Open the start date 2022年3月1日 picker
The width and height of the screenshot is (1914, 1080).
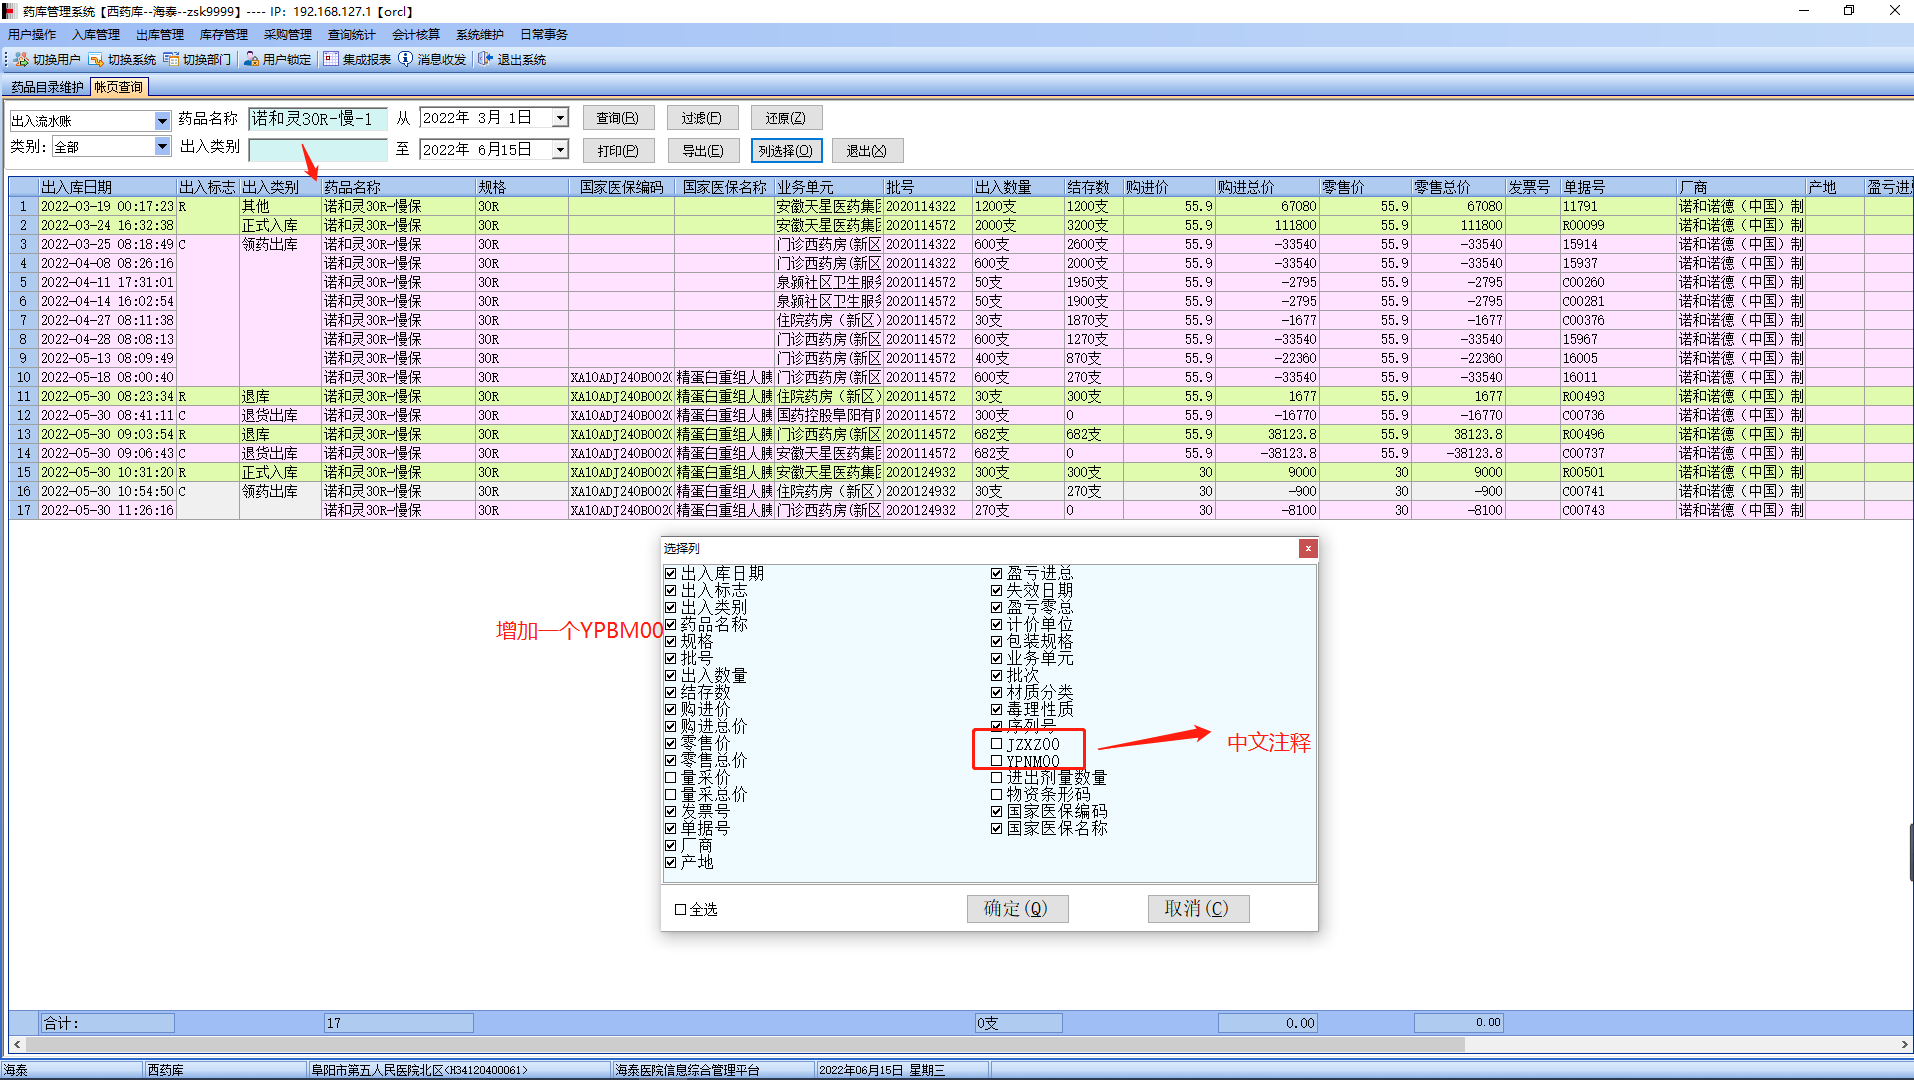(x=560, y=118)
